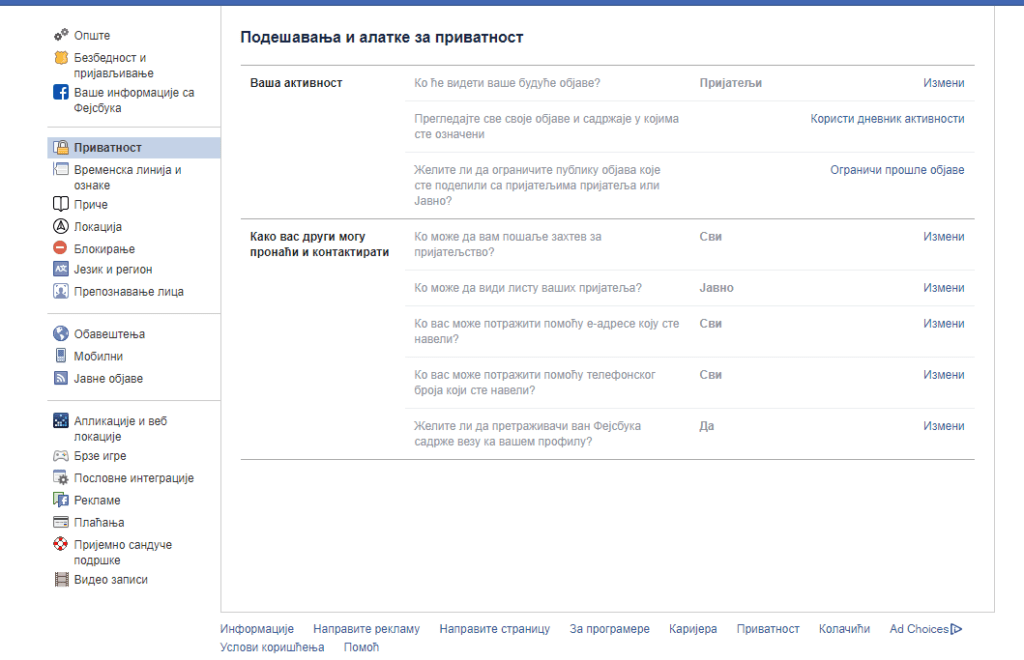
Task: Click the Помоћ footer link
Action: [x=362, y=647]
